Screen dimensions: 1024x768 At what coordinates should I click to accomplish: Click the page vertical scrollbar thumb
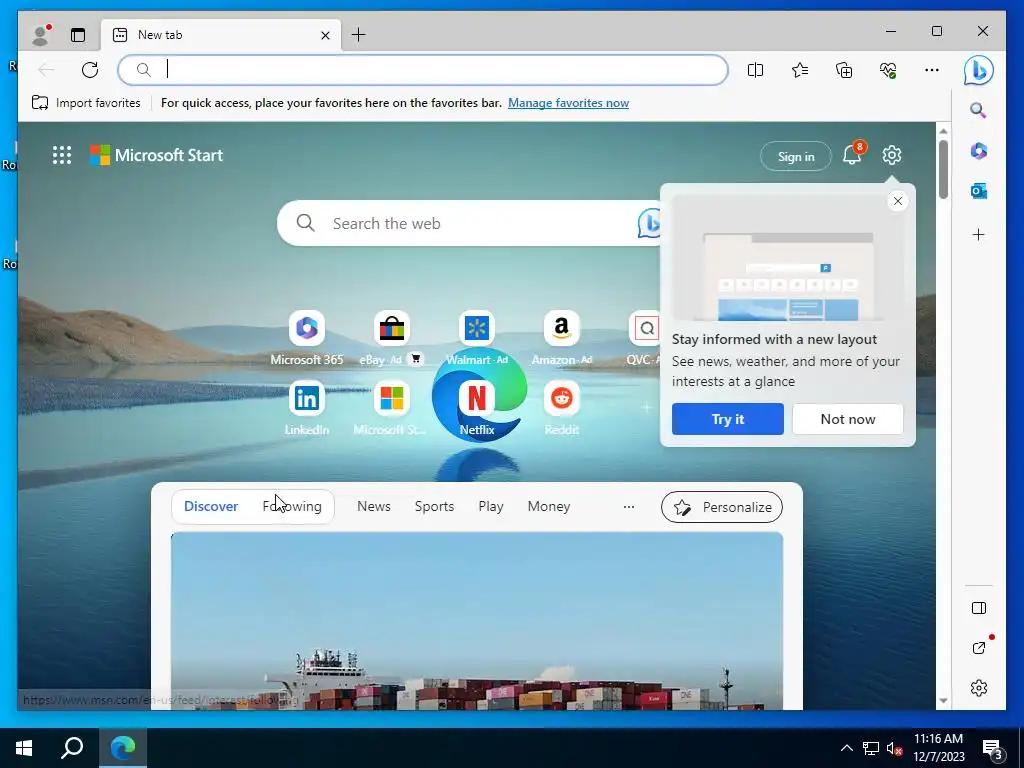[x=943, y=169]
